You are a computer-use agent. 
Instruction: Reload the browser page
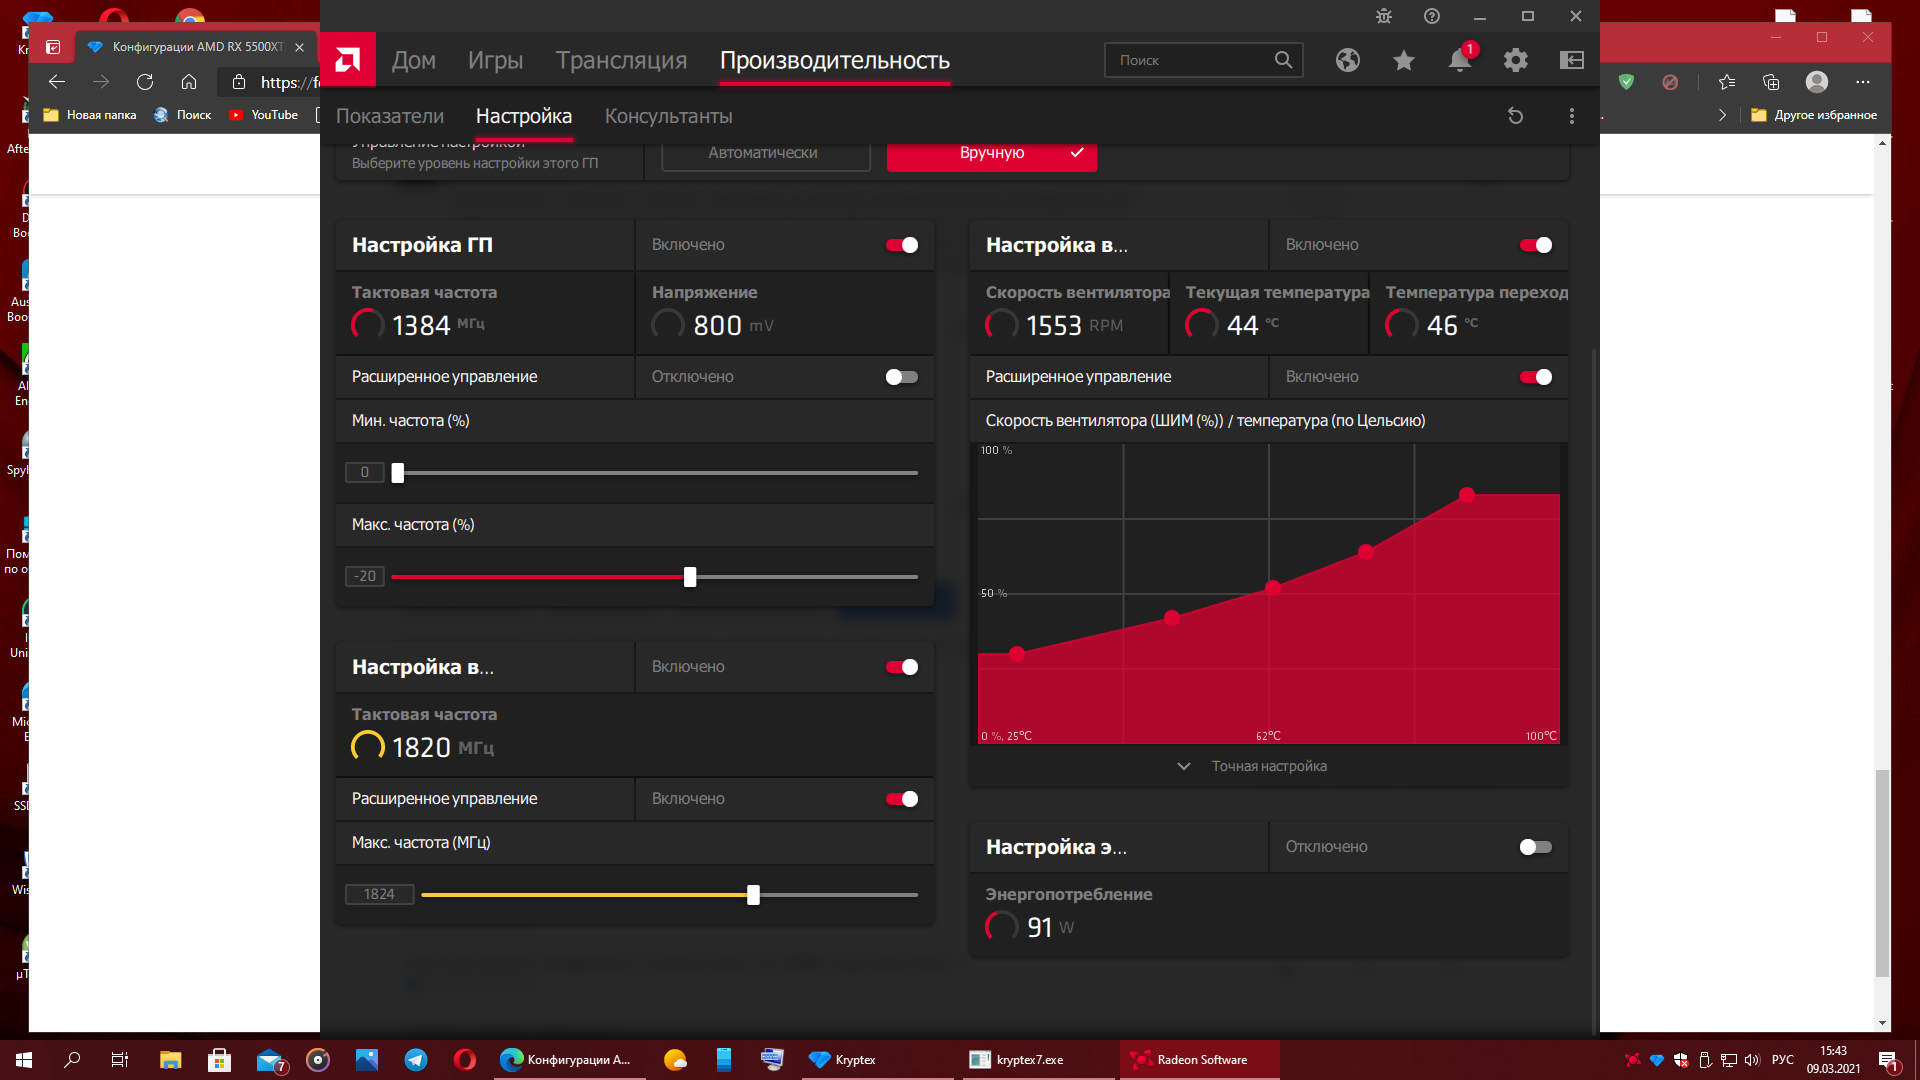tap(145, 82)
